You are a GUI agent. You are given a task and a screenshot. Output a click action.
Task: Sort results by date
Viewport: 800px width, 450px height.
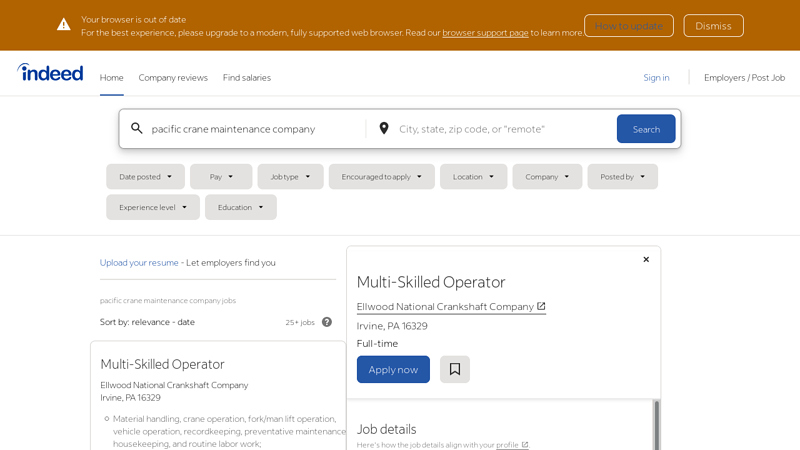[186, 322]
